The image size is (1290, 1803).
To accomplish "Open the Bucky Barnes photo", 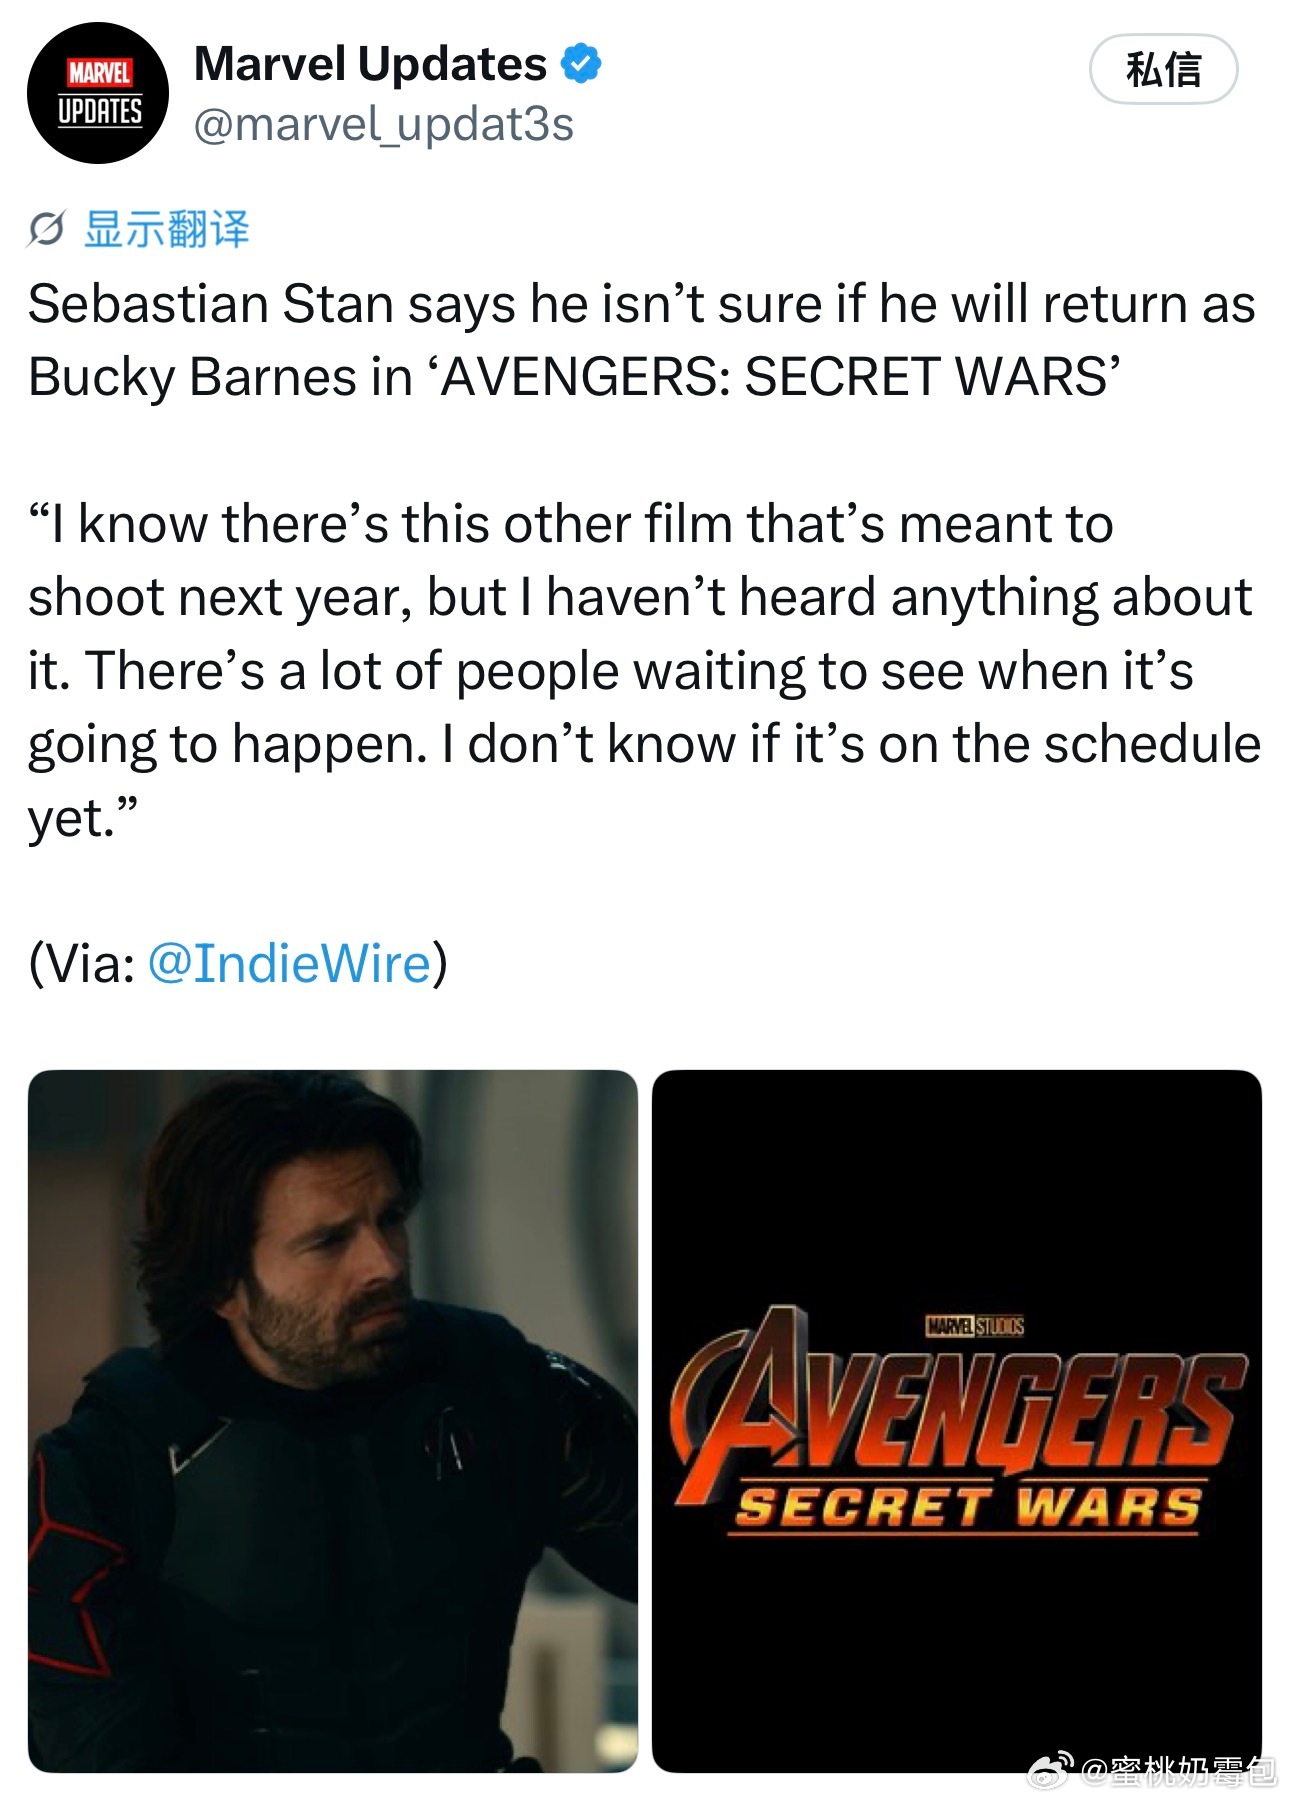I will pyautogui.click(x=333, y=1420).
